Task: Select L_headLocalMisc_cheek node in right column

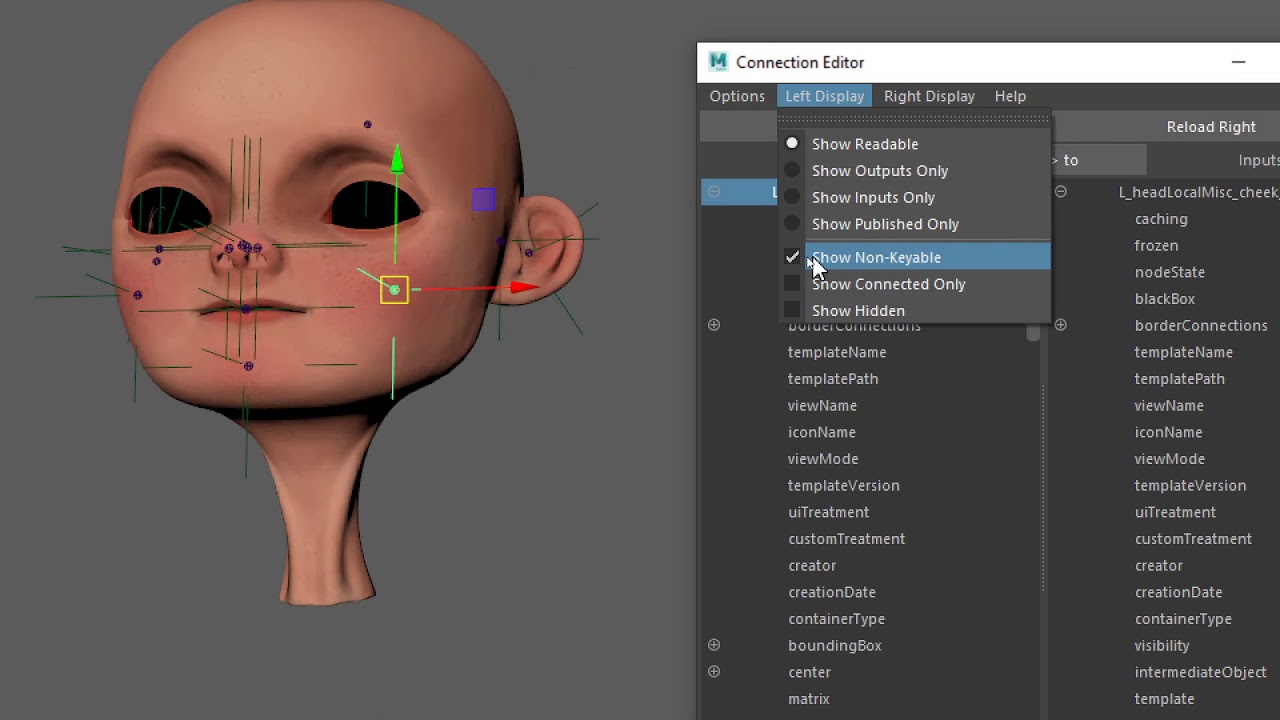Action: click(1198, 192)
